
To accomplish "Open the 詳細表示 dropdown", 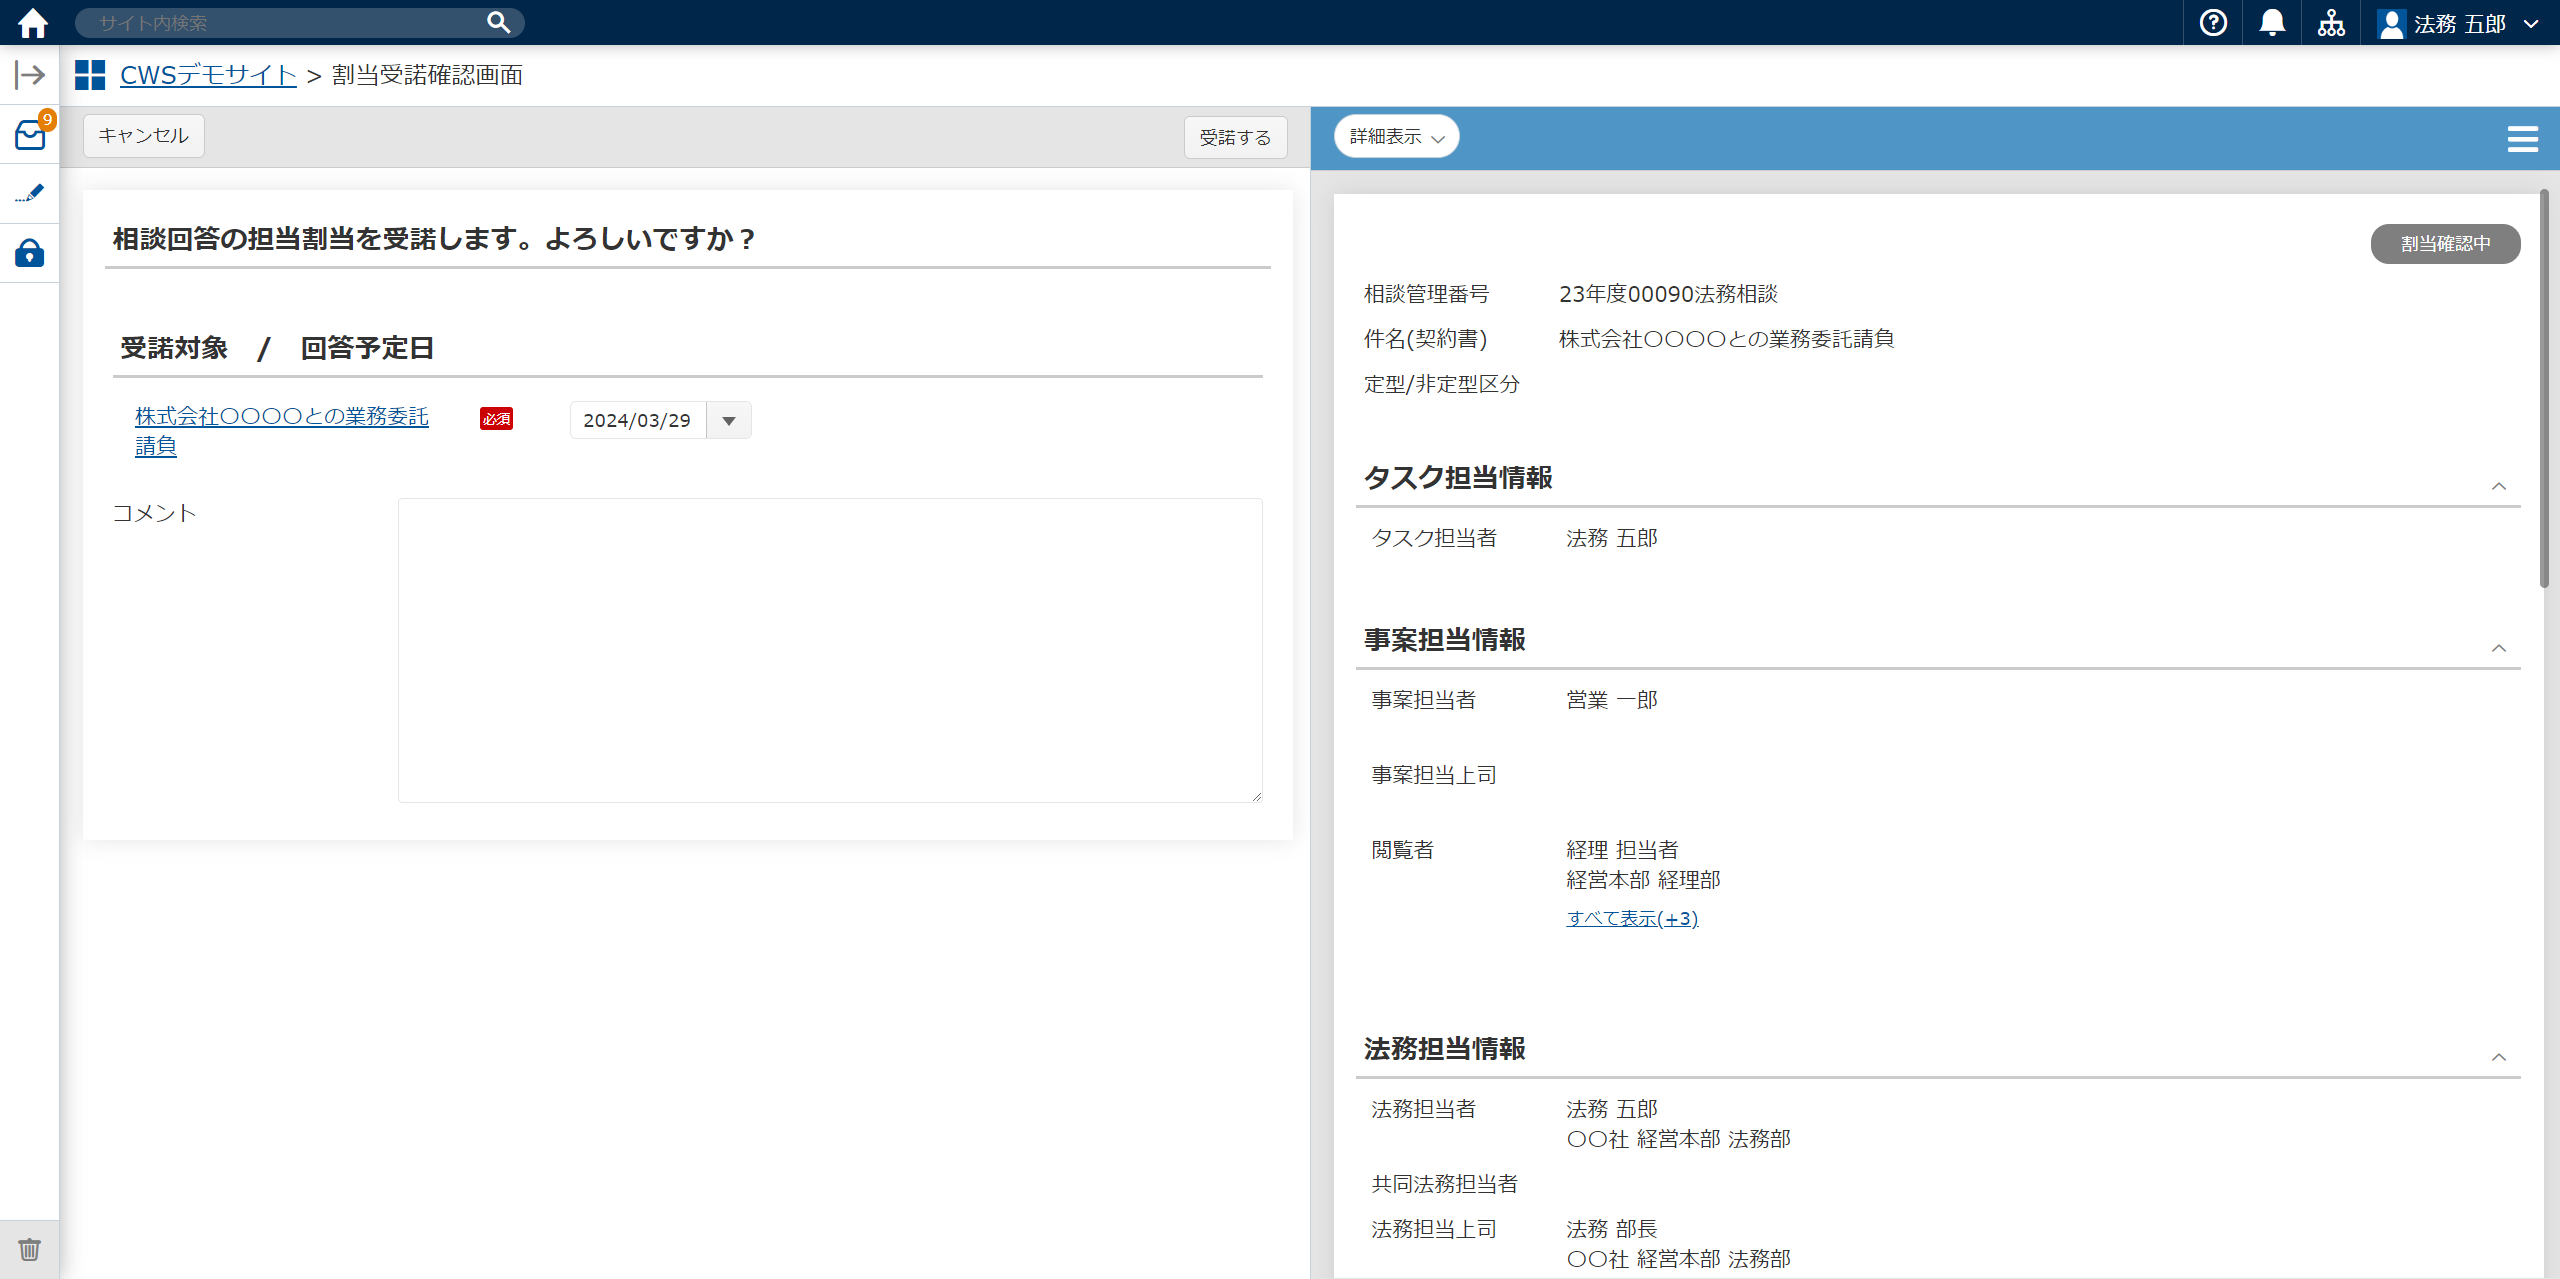I will point(1396,137).
